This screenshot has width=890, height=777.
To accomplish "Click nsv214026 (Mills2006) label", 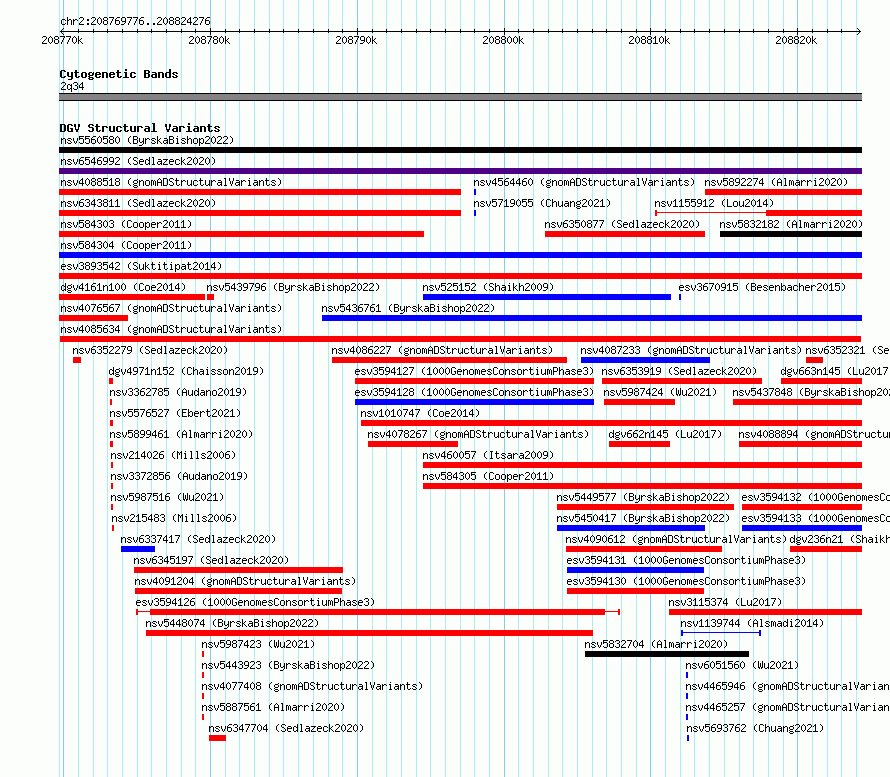I will pyautogui.click(x=173, y=455).
